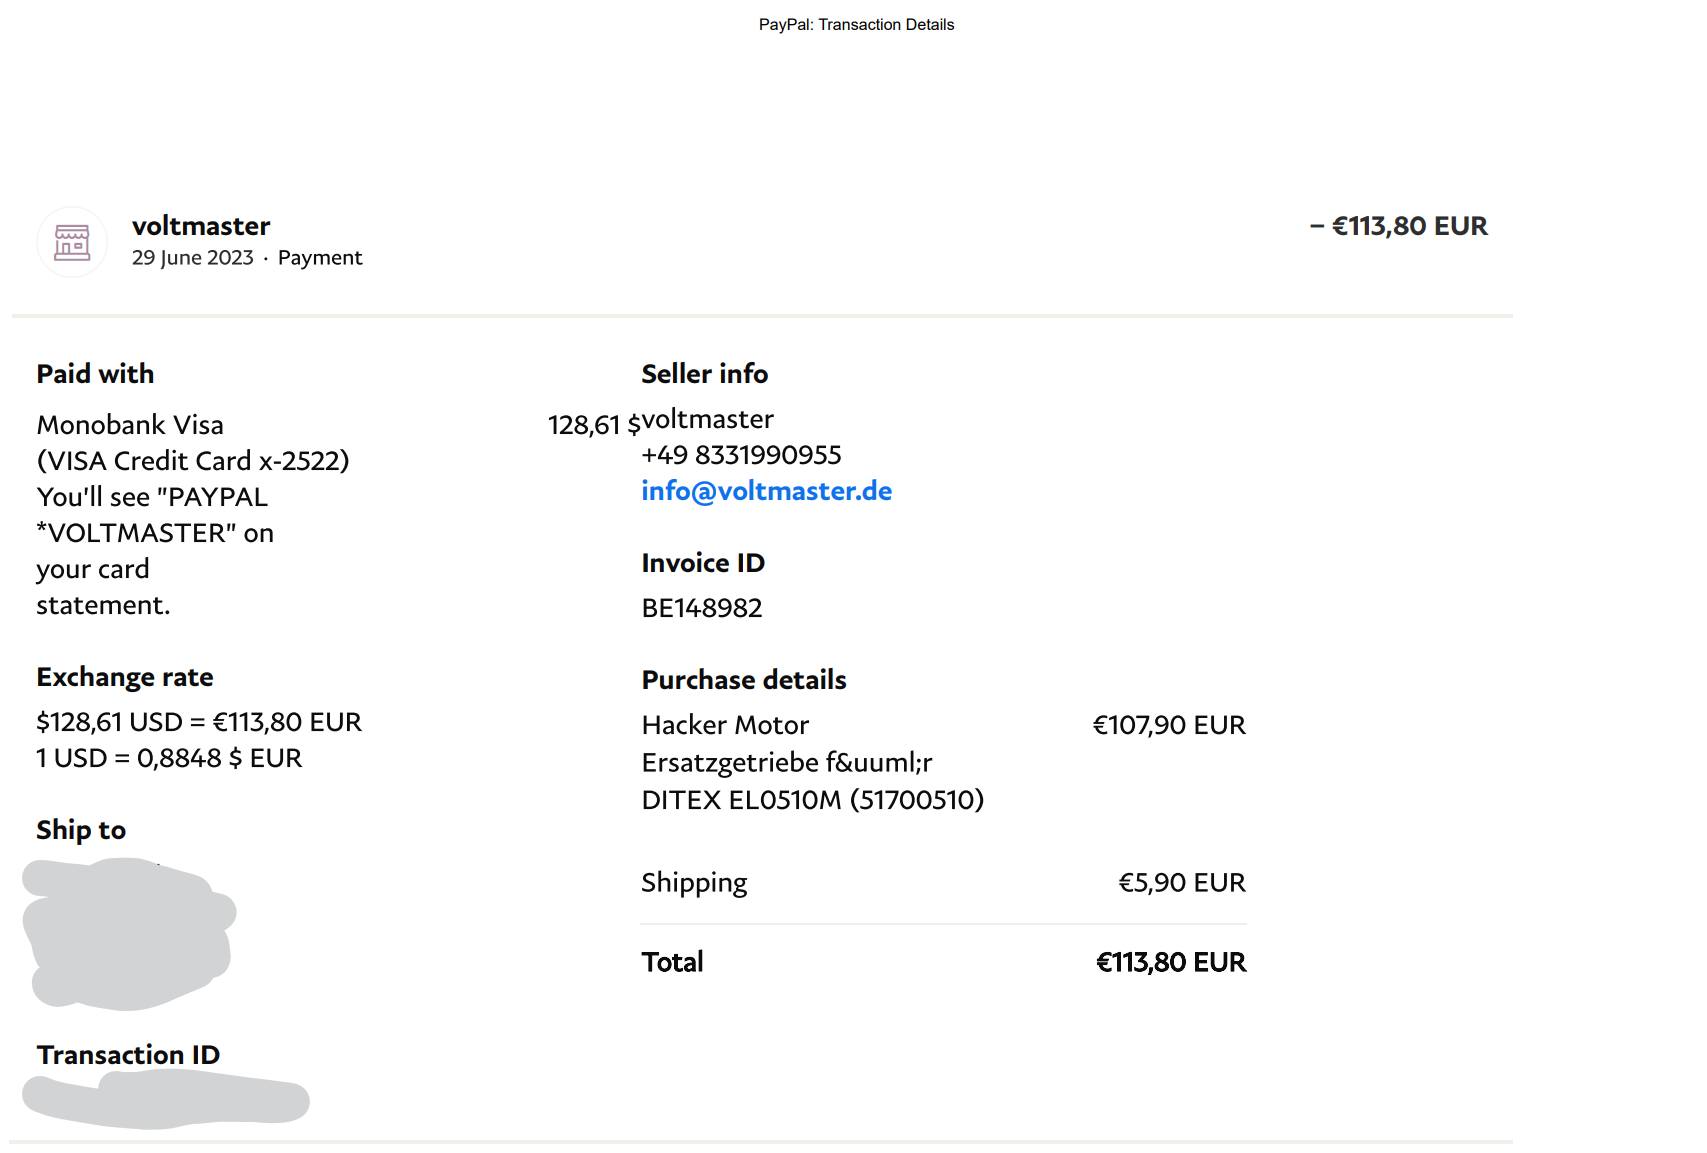Click the Total amount €113,80 EUR

coord(1171,962)
